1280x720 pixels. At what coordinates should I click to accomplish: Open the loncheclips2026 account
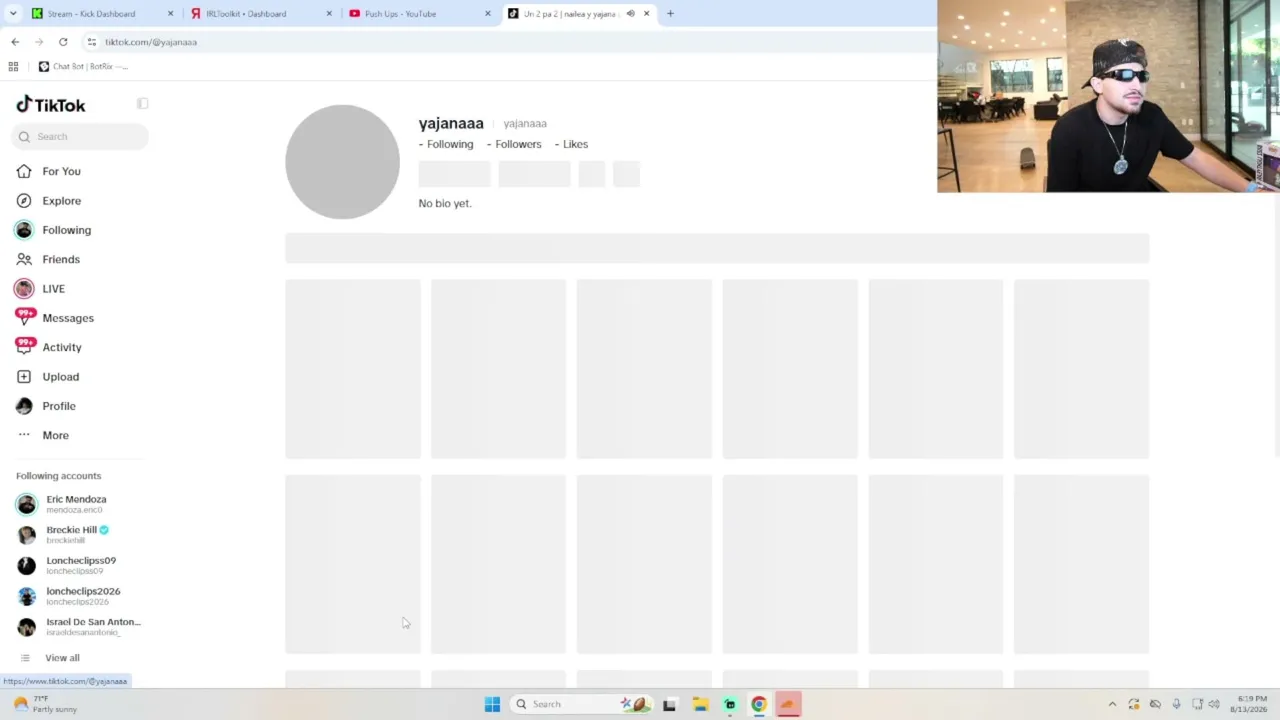pyautogui.click(x=76, y=596)
